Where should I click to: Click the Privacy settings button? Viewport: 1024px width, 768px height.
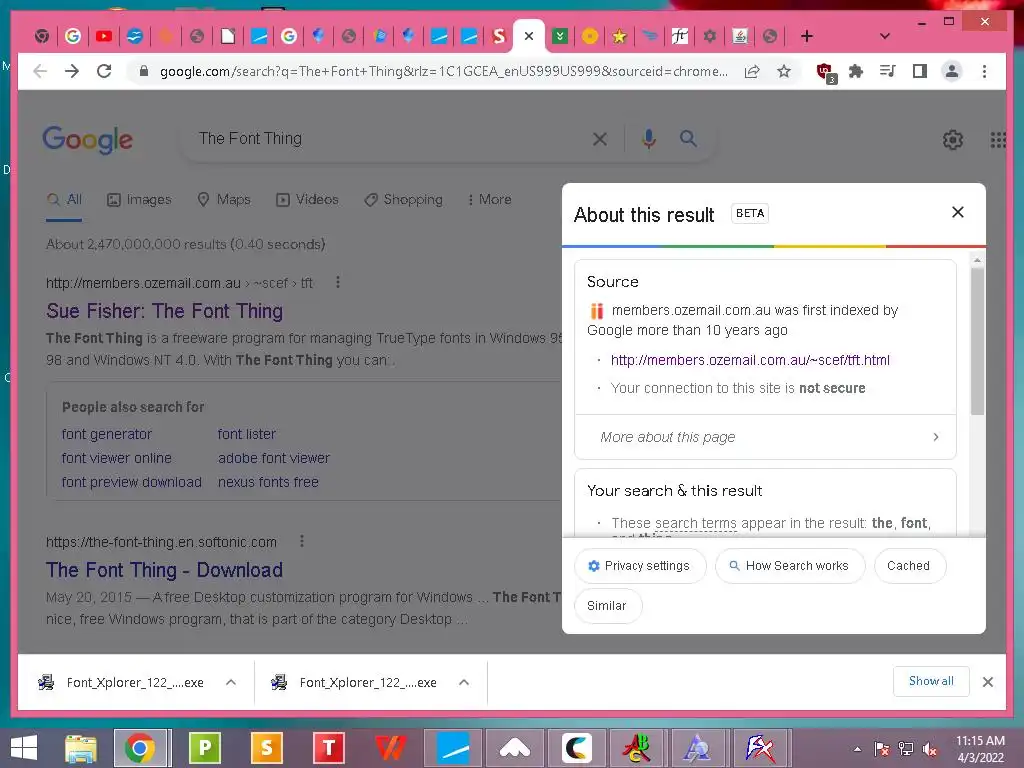coord(640,566)
